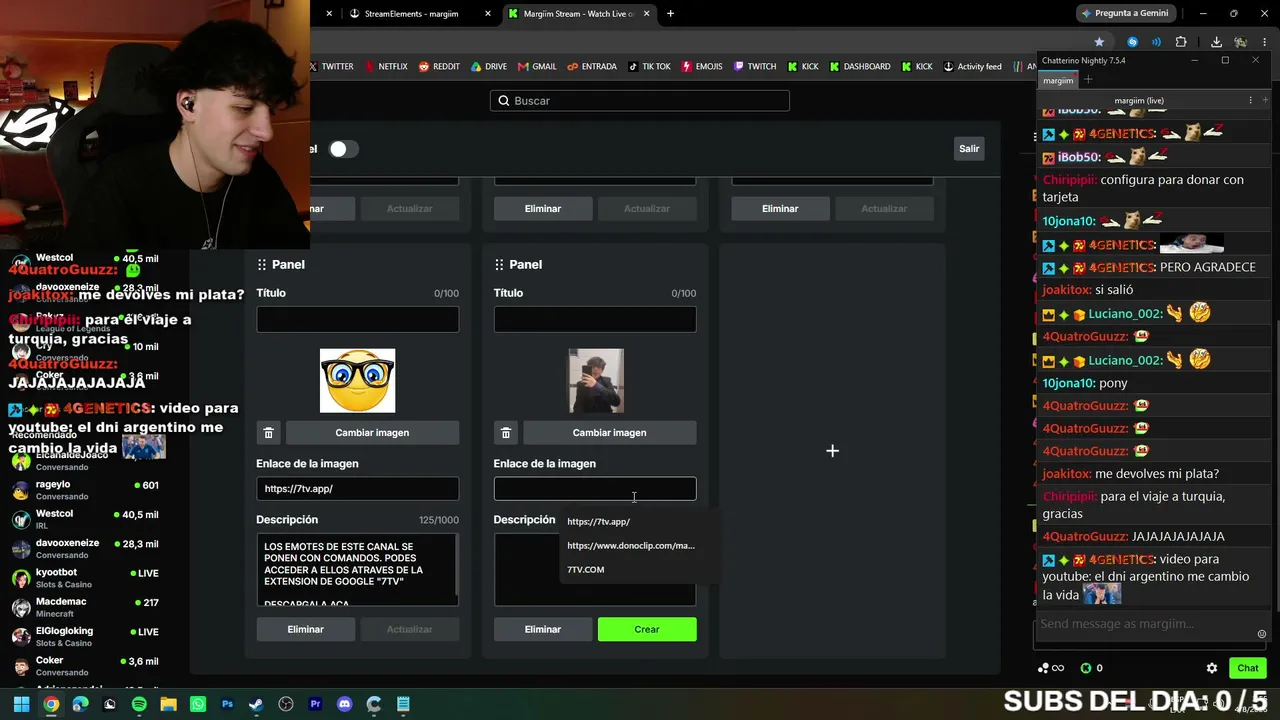Click Eliminar in the 7tv panel

pos(306,630)
